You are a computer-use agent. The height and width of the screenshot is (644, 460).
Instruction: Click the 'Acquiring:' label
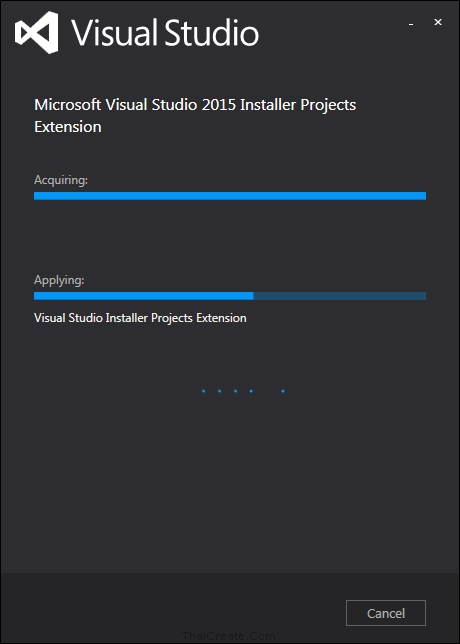(61, 180)
